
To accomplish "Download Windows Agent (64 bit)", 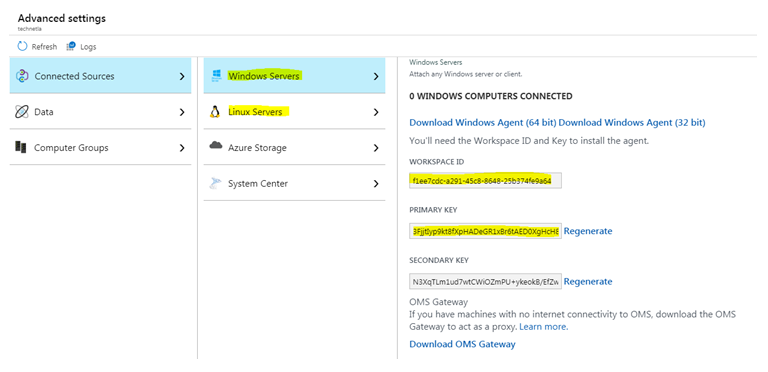I will [x=483, y=122].
